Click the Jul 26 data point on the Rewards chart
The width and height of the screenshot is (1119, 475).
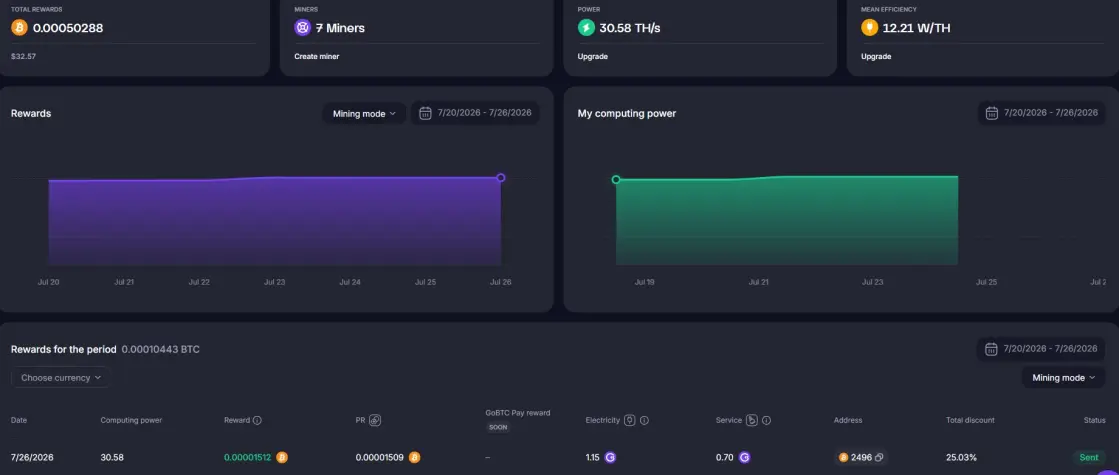pyautogui.click(x=501, y=178)
